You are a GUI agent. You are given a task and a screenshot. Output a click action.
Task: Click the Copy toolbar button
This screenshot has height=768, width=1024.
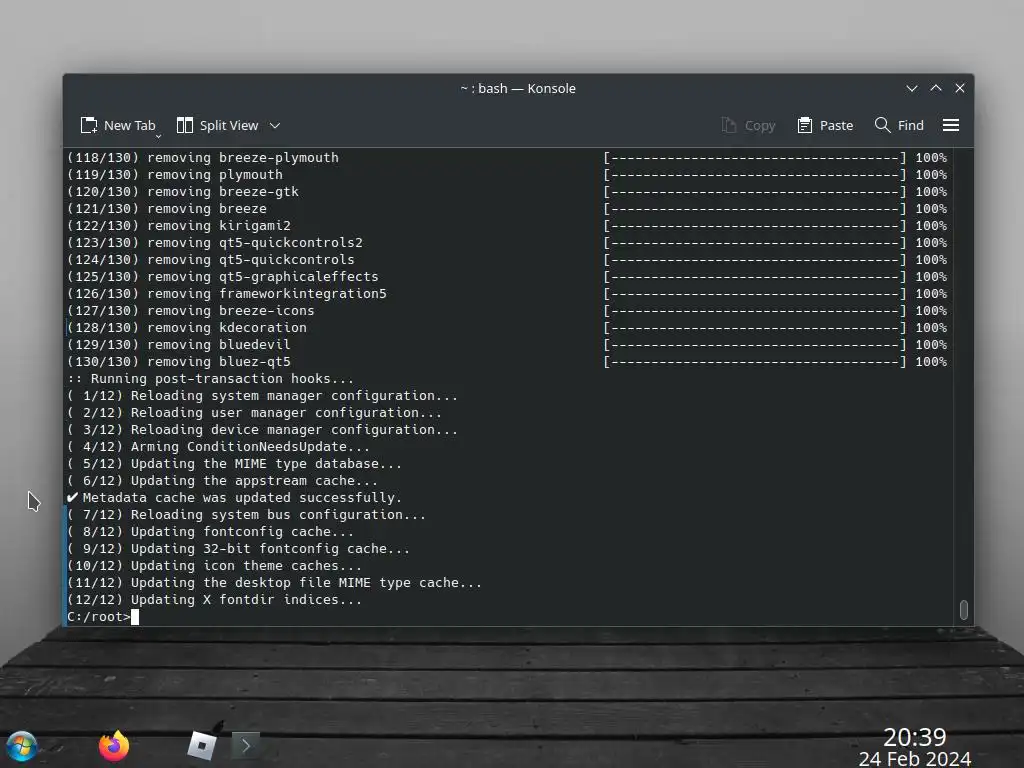748,125
